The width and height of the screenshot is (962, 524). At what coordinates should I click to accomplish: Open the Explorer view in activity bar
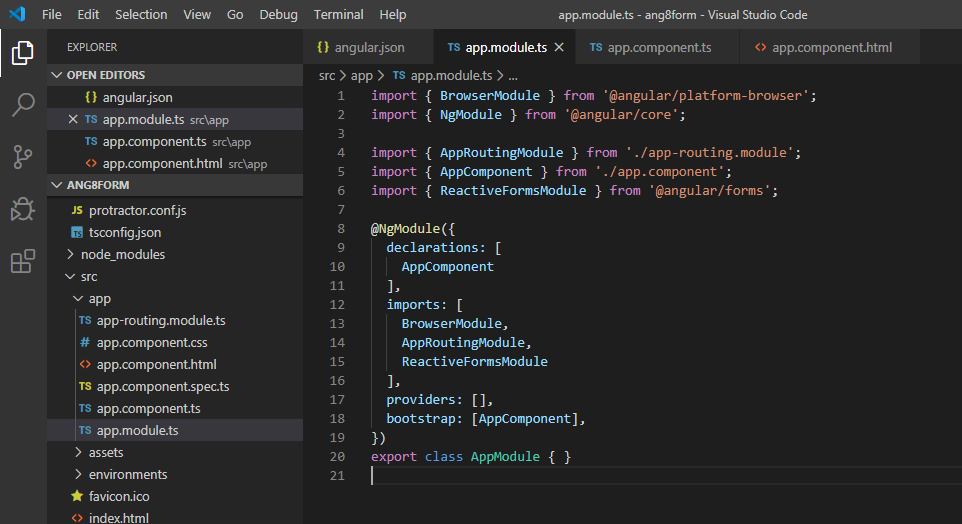(23, 53)
